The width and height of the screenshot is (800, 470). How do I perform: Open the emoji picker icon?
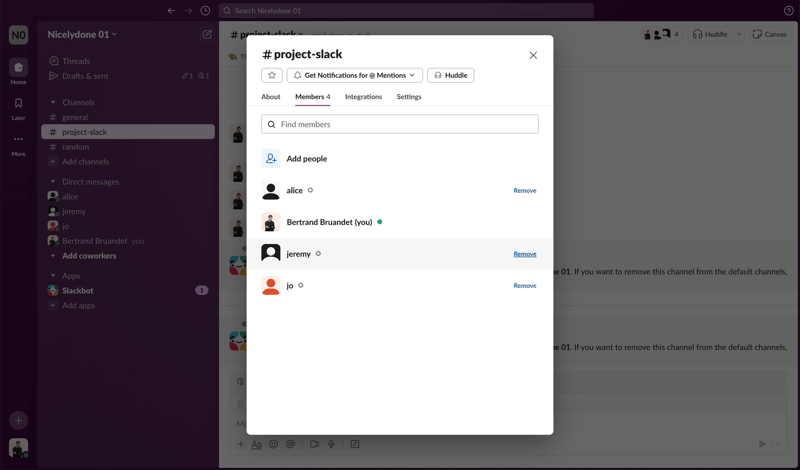(273, 444)
